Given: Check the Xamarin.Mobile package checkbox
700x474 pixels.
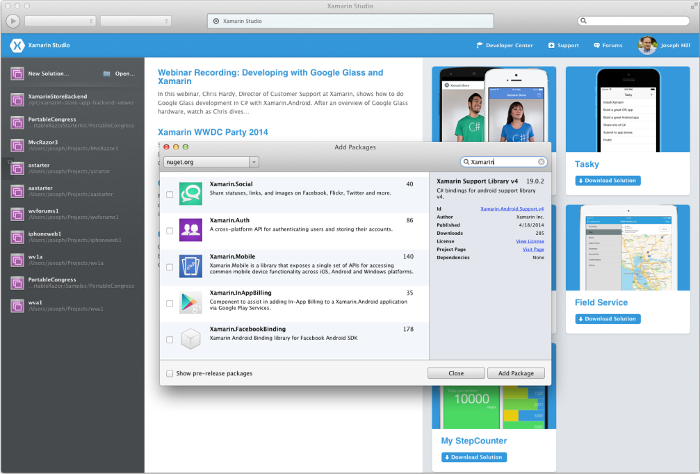Looking at the screenshot, I should (x=170, y=267).
